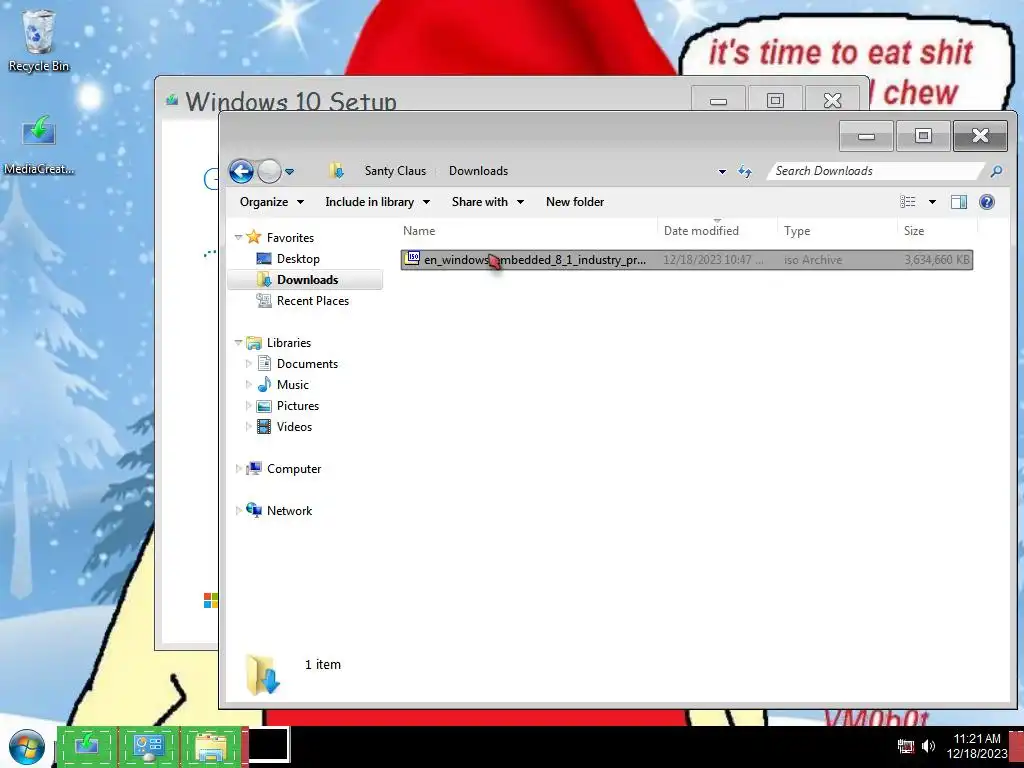Click the 3,634,660 KB size cell
The width and height of the screenshot is (1024, 768).
(936, 259)
